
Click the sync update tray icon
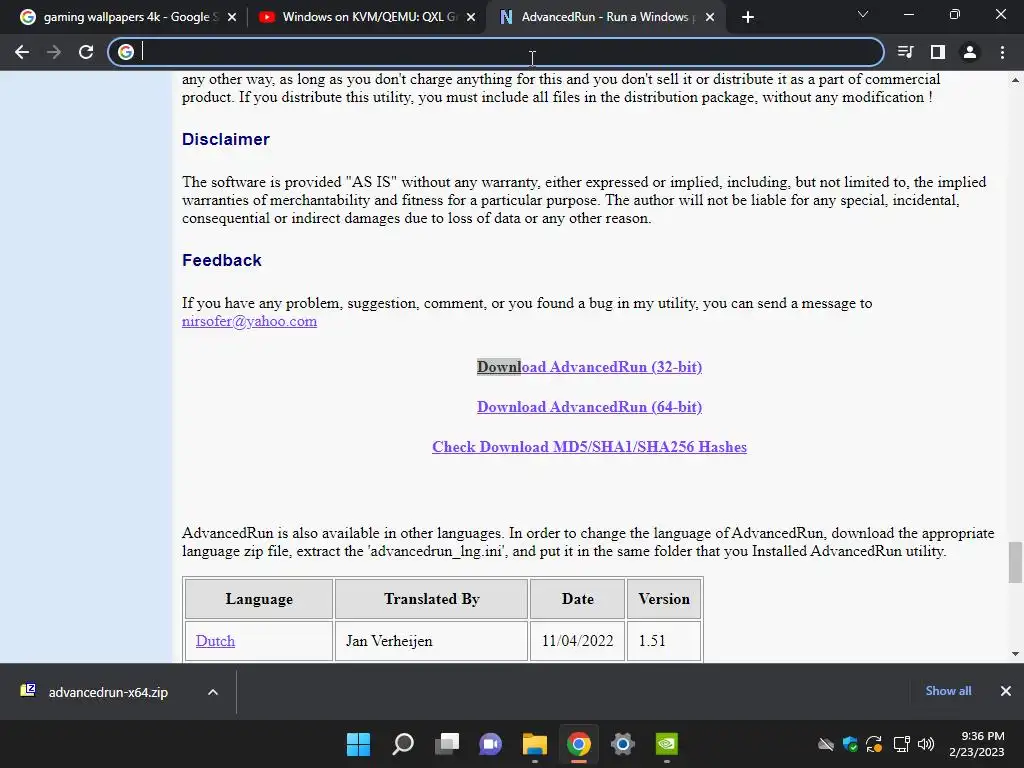[874, 744]
